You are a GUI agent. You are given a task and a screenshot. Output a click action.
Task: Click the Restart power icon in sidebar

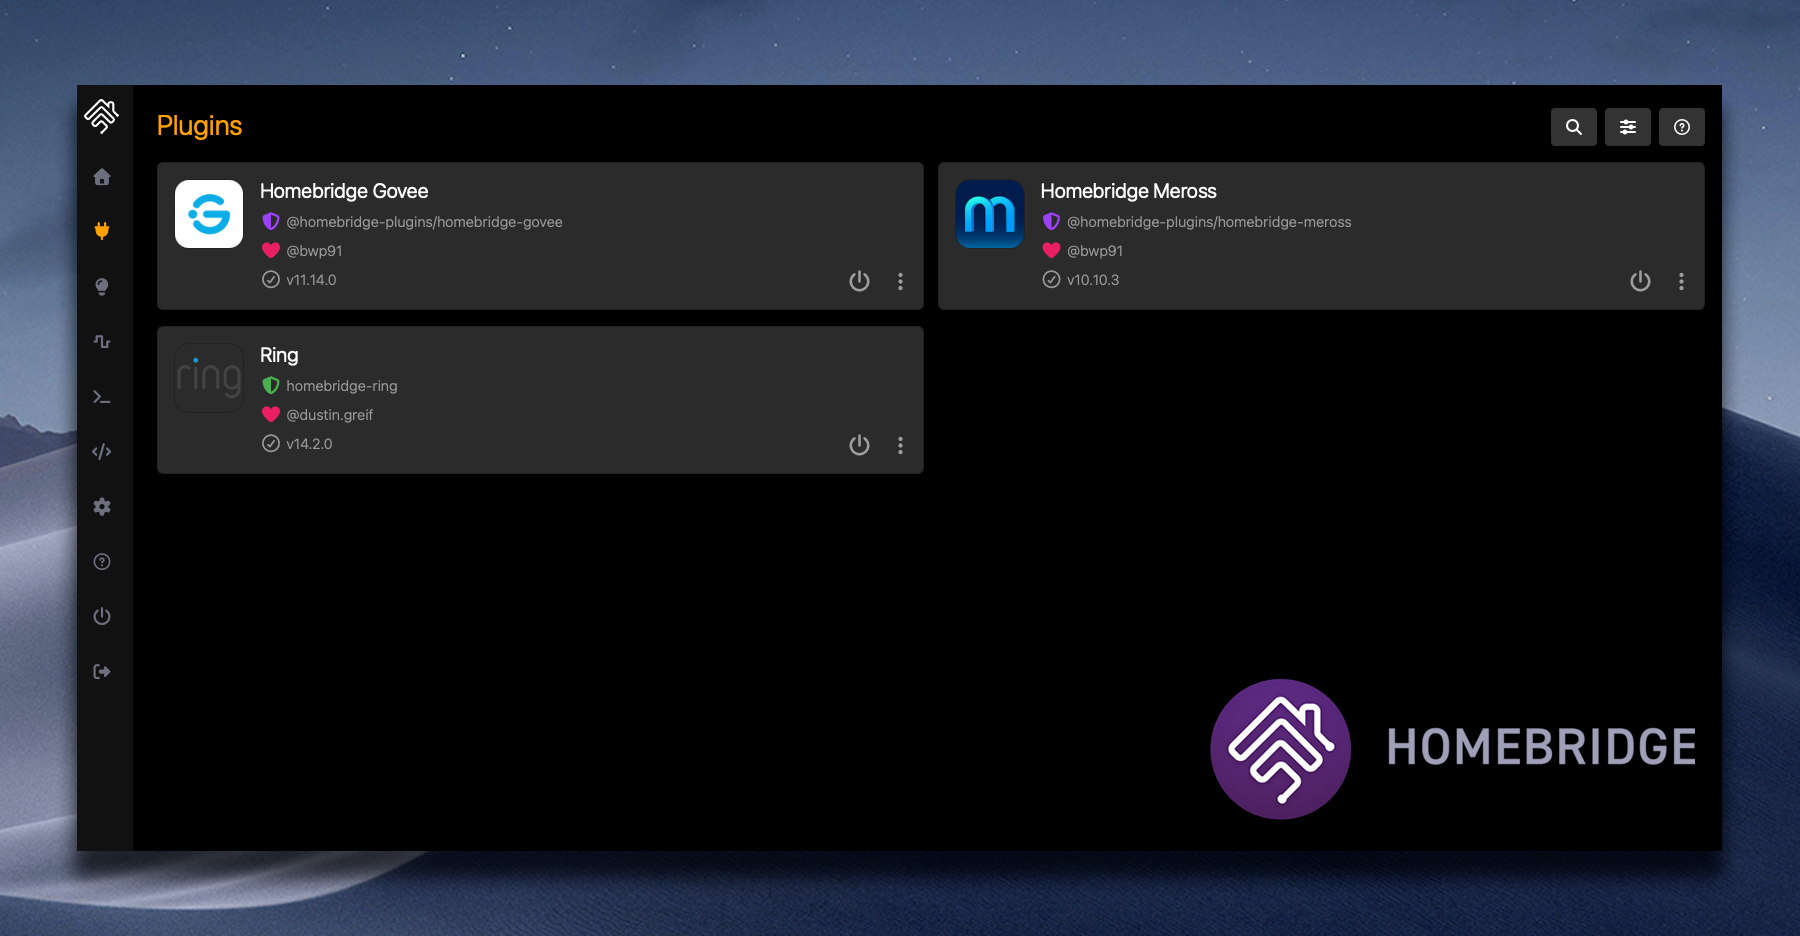[102, 616]
